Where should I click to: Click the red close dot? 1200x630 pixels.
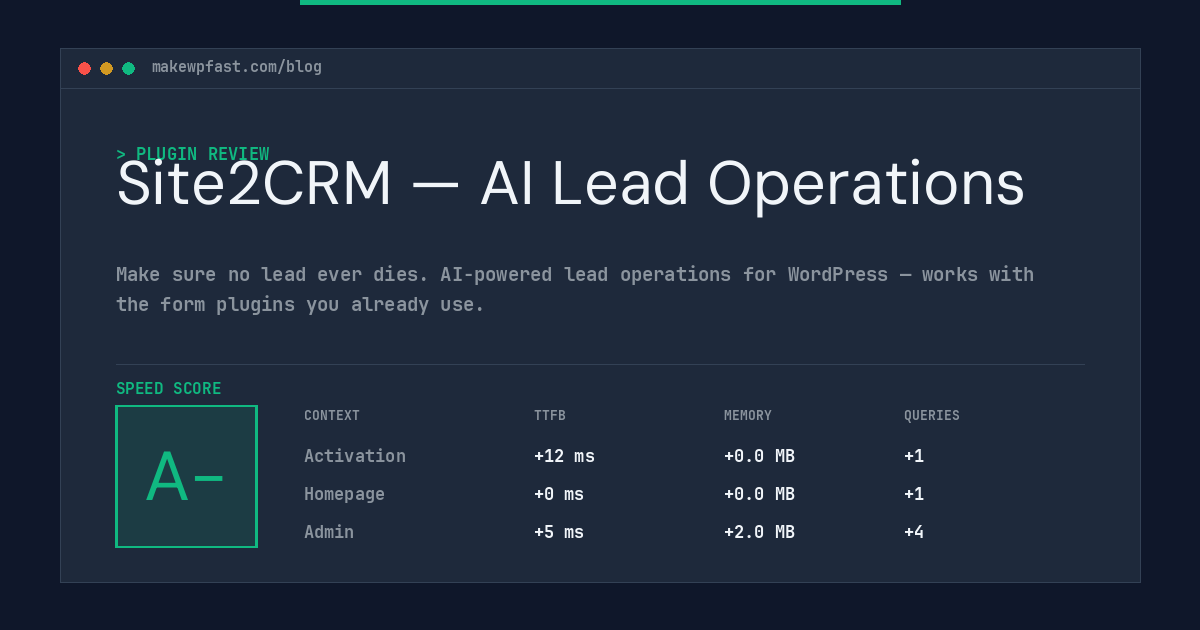tap(84, 68)
